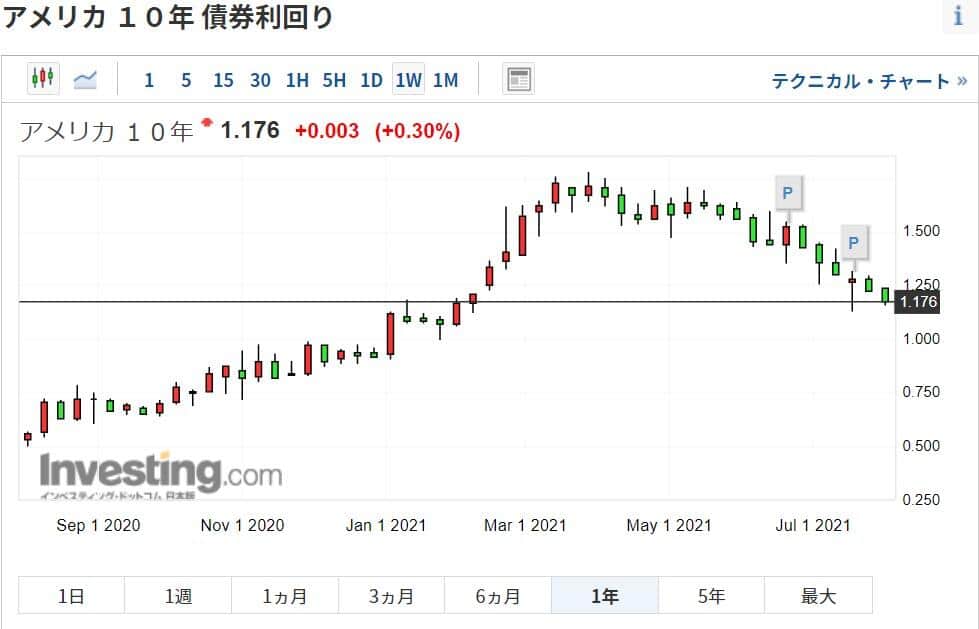Switch to the 5年 range tab
This screenshot has height=629, width=979.
tap(711, 596)
